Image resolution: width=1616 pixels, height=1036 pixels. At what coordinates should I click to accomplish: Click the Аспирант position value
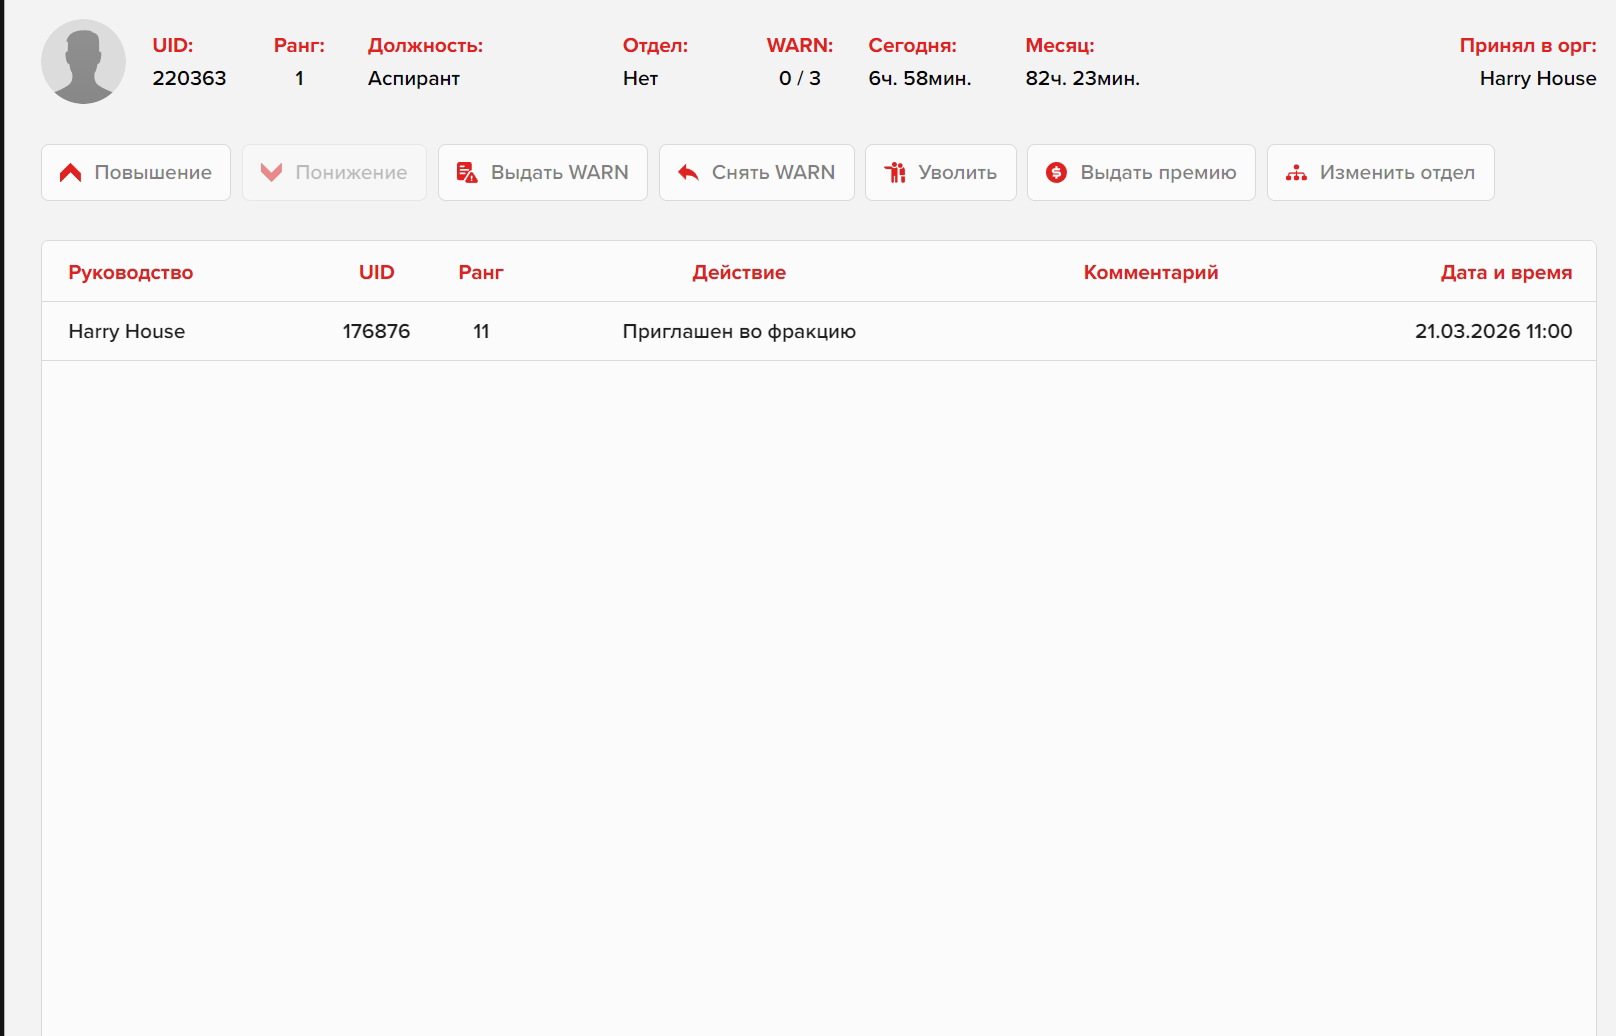pyautogui.click(x=414, y=78)
